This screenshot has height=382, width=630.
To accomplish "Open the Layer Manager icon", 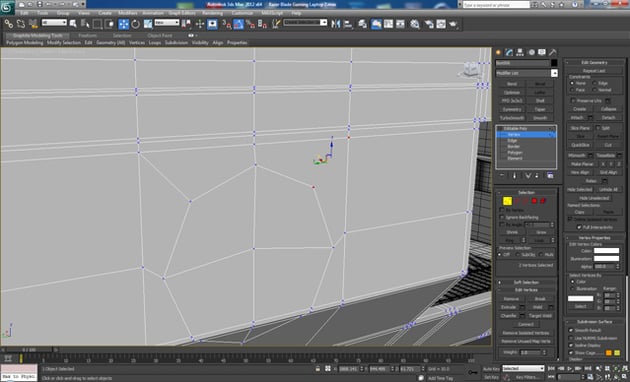I will (x=362, y=24).
